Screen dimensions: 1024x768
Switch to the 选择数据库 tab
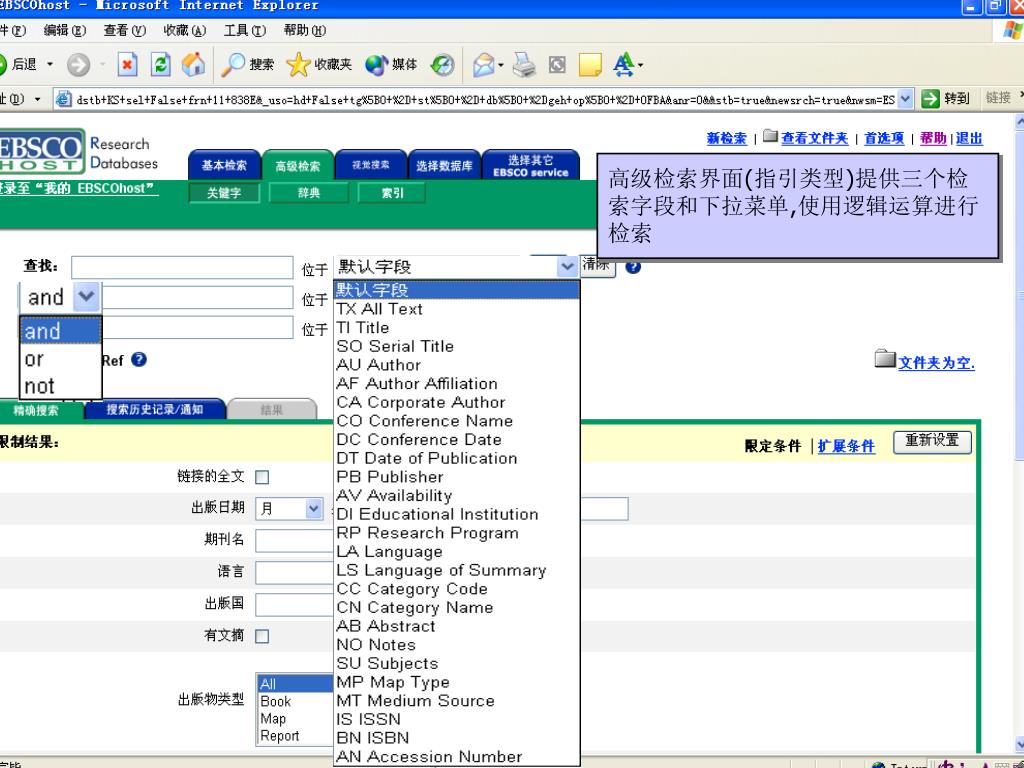coord(444,166)
